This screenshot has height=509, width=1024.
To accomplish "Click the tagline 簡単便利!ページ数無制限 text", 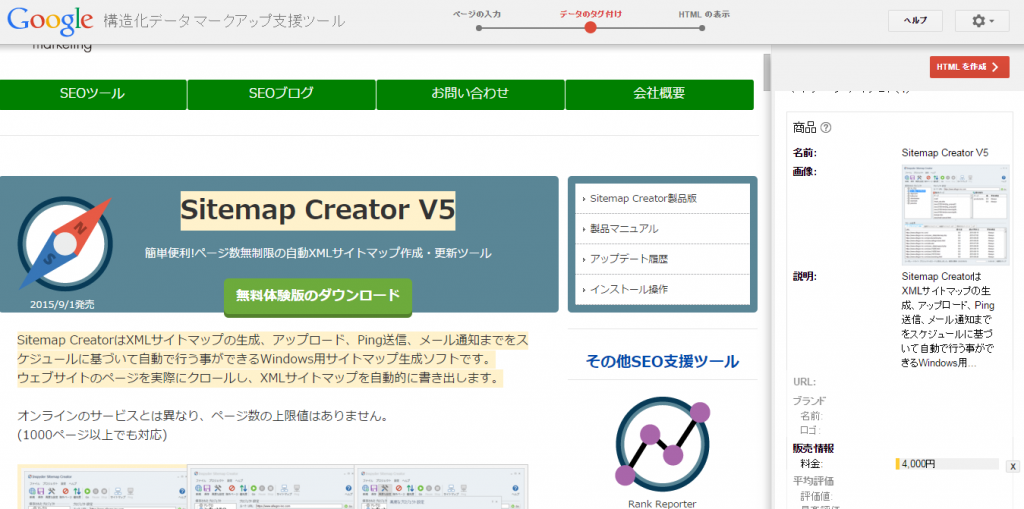I will (x=318, y=253).
